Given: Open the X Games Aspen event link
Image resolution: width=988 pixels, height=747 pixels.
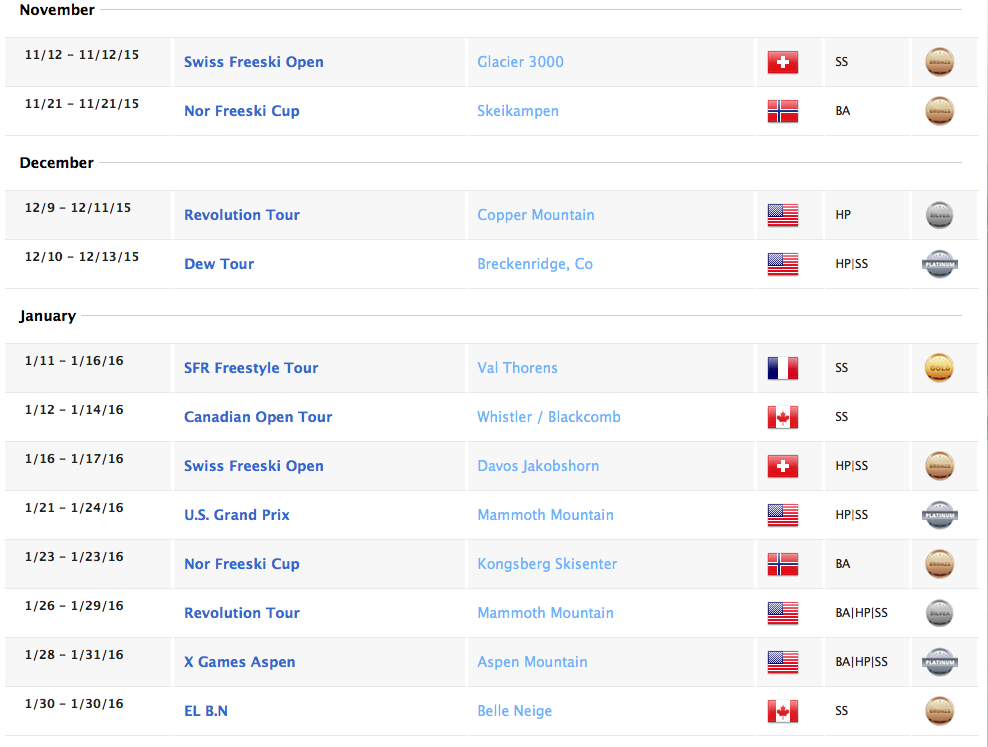Looking at the screenshot, I should tap(239, 662).
